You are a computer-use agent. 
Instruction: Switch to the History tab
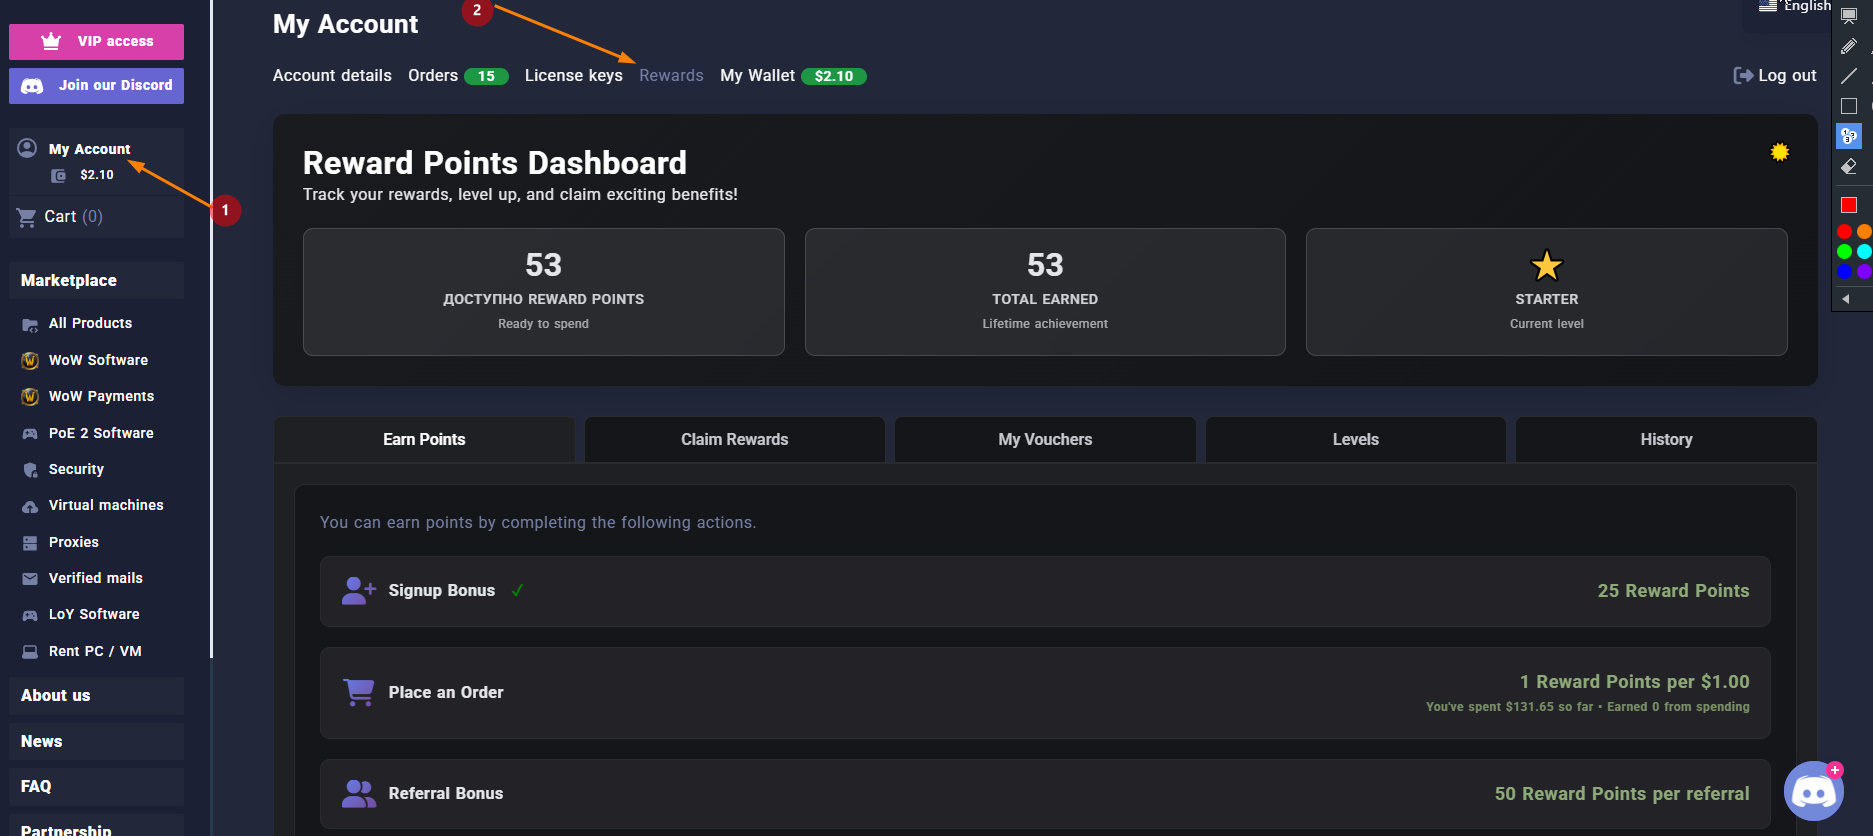pos(1666,439)
